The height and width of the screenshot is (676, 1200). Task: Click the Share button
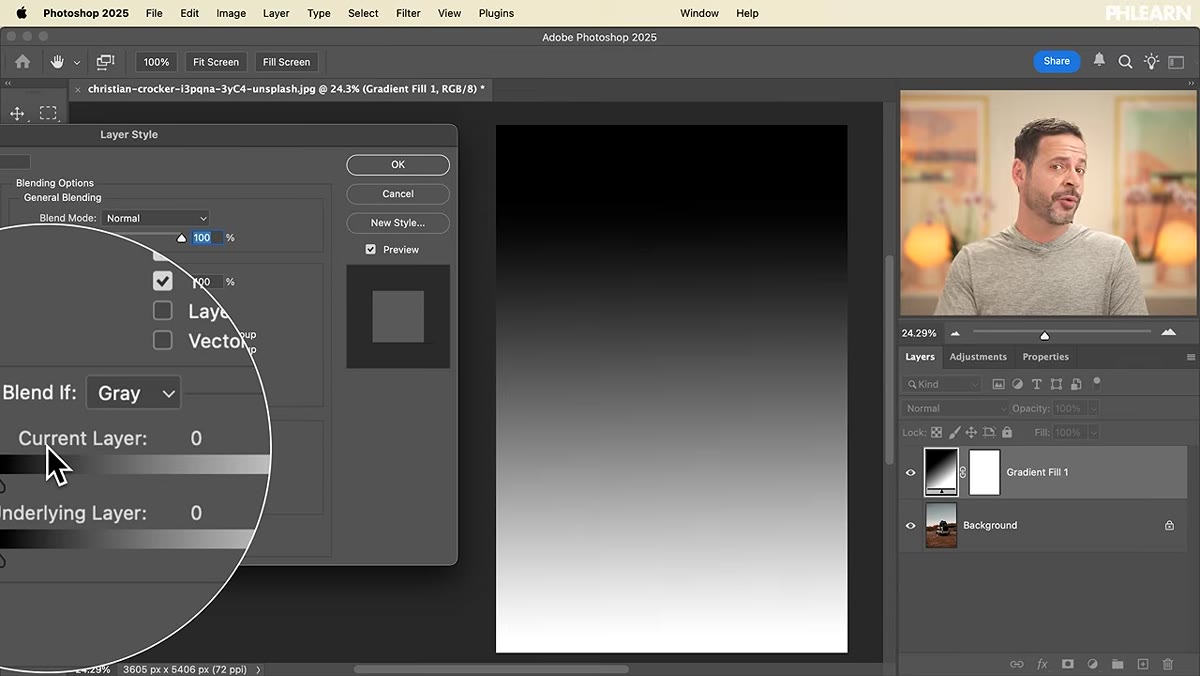1057,61
